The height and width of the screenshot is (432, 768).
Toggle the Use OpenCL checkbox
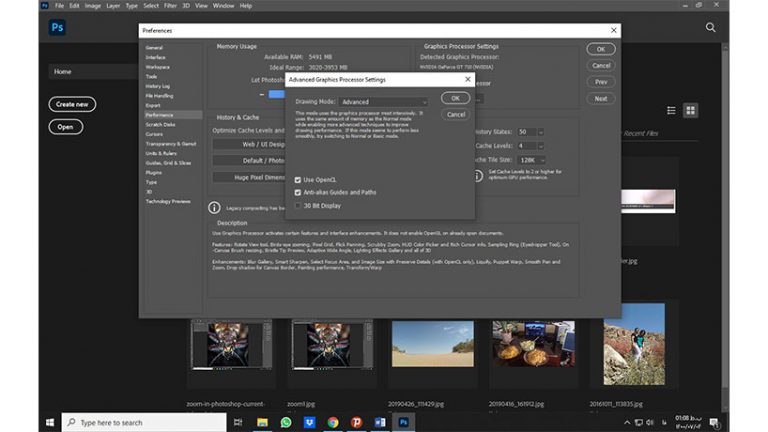point(298,180)
